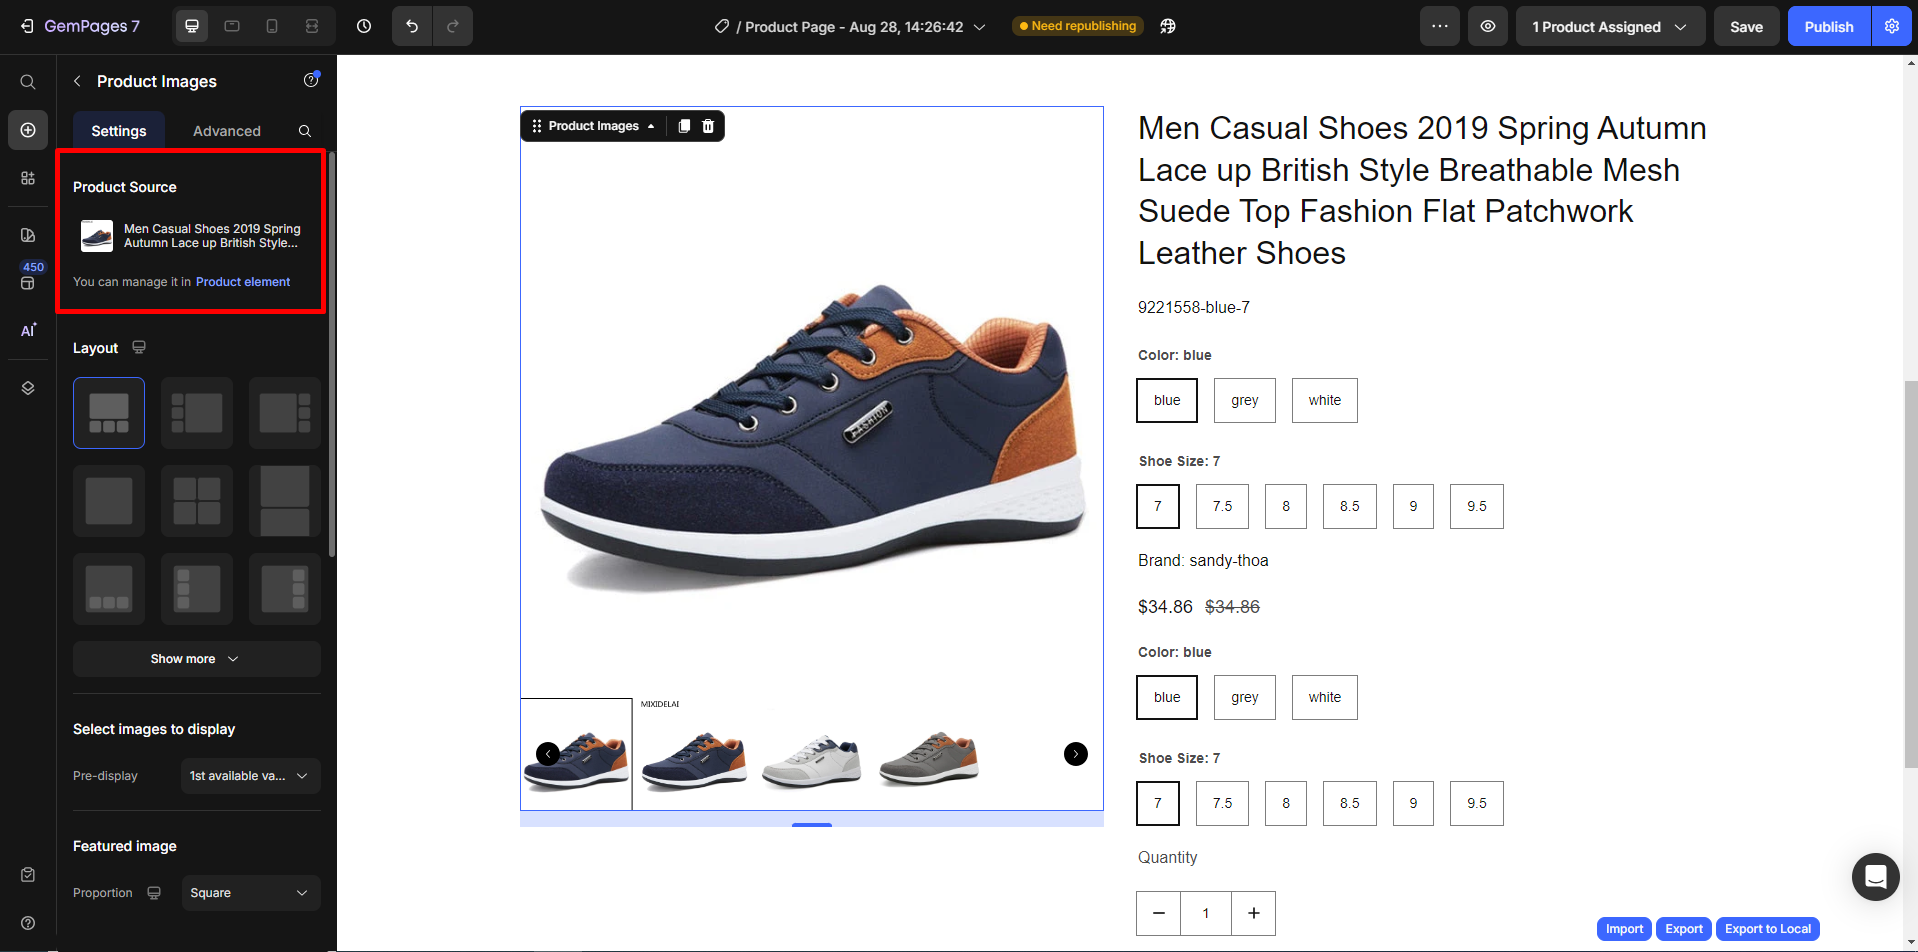
Task: Duplicate the Product Images element
Action: point(684,126)
